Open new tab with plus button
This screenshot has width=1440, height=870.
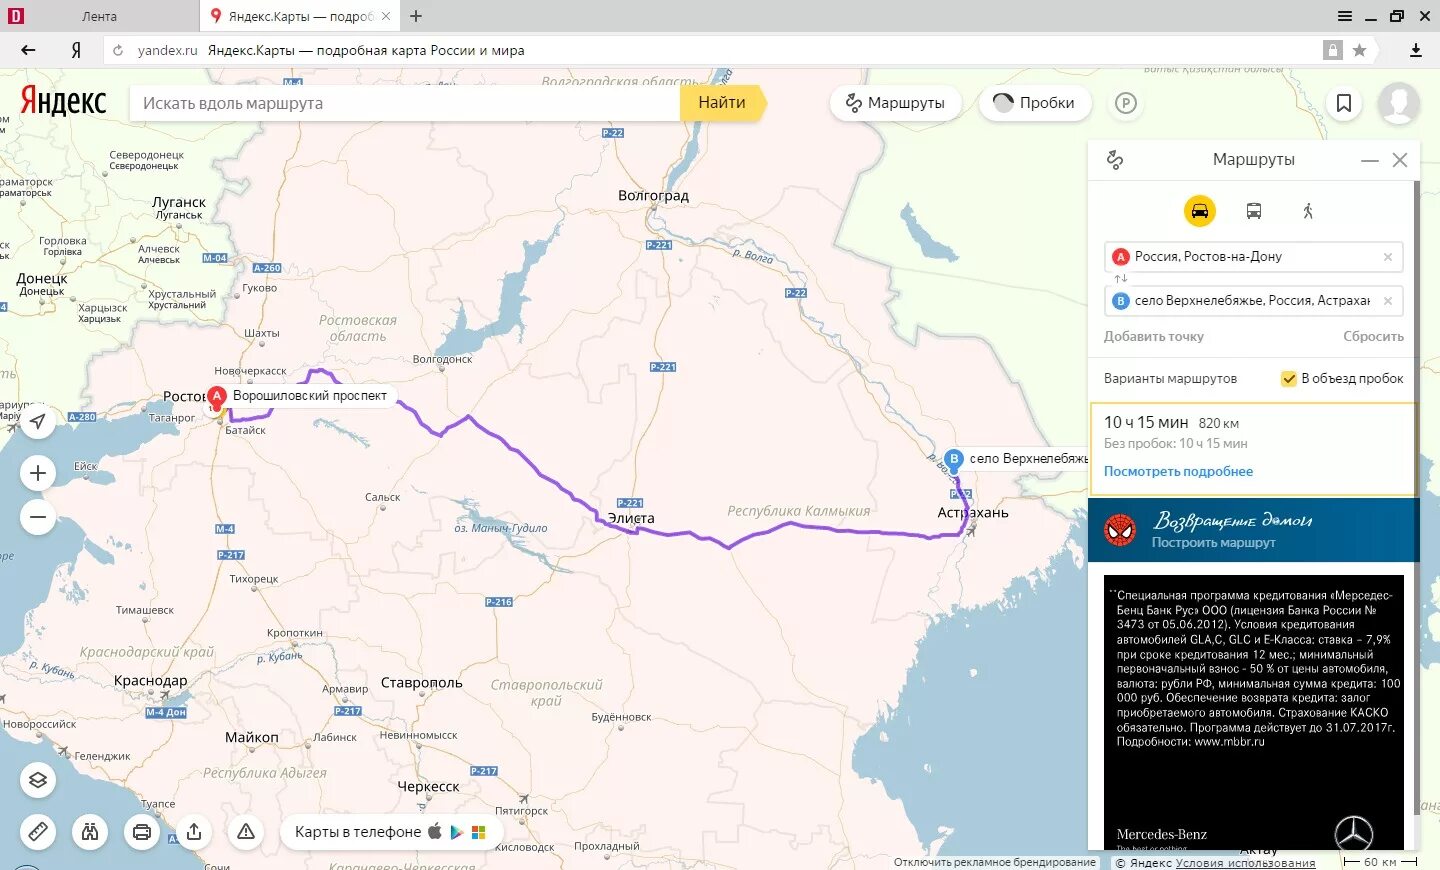click(x=416, y=16)
